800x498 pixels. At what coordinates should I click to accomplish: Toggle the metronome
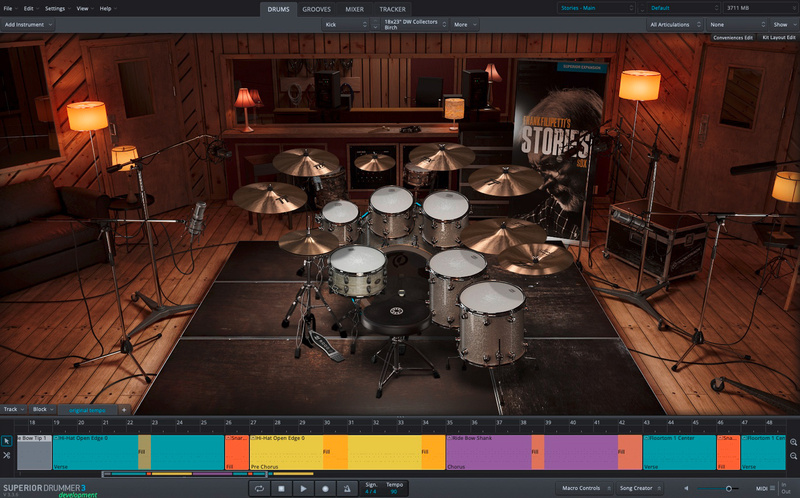tap(347, 488)
